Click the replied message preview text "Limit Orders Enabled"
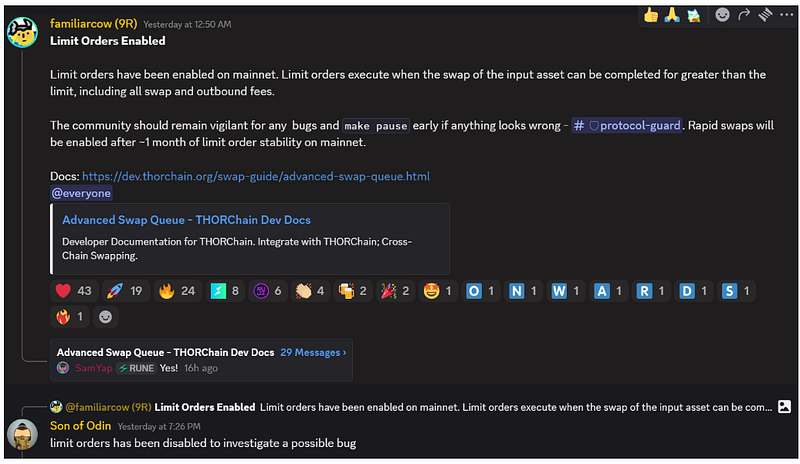The image size is (800, 464). (x=205, y=407)
